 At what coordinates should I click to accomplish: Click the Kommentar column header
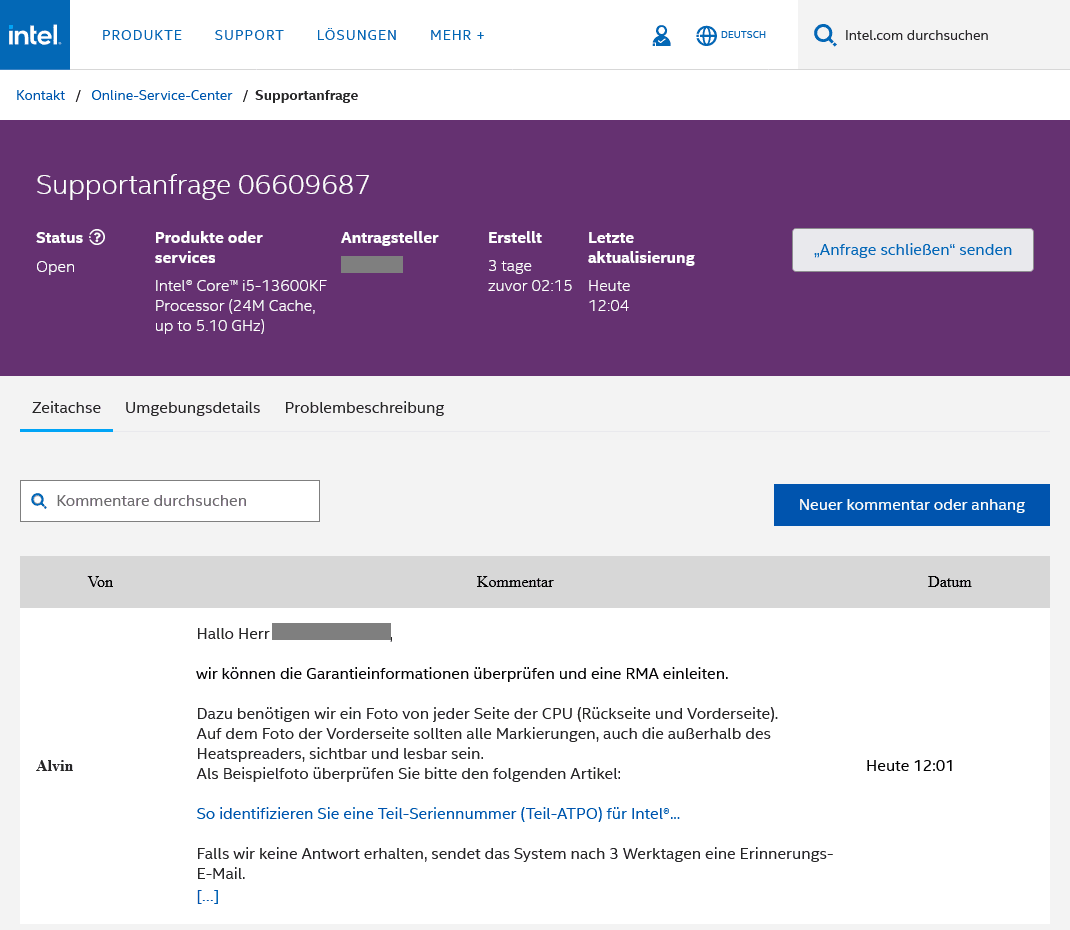click(x=515, y=582)
